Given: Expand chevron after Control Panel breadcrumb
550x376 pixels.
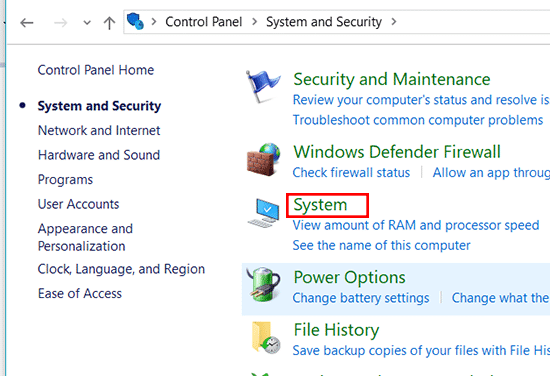Looking at the screenshot, I should [x=255, y=22].
